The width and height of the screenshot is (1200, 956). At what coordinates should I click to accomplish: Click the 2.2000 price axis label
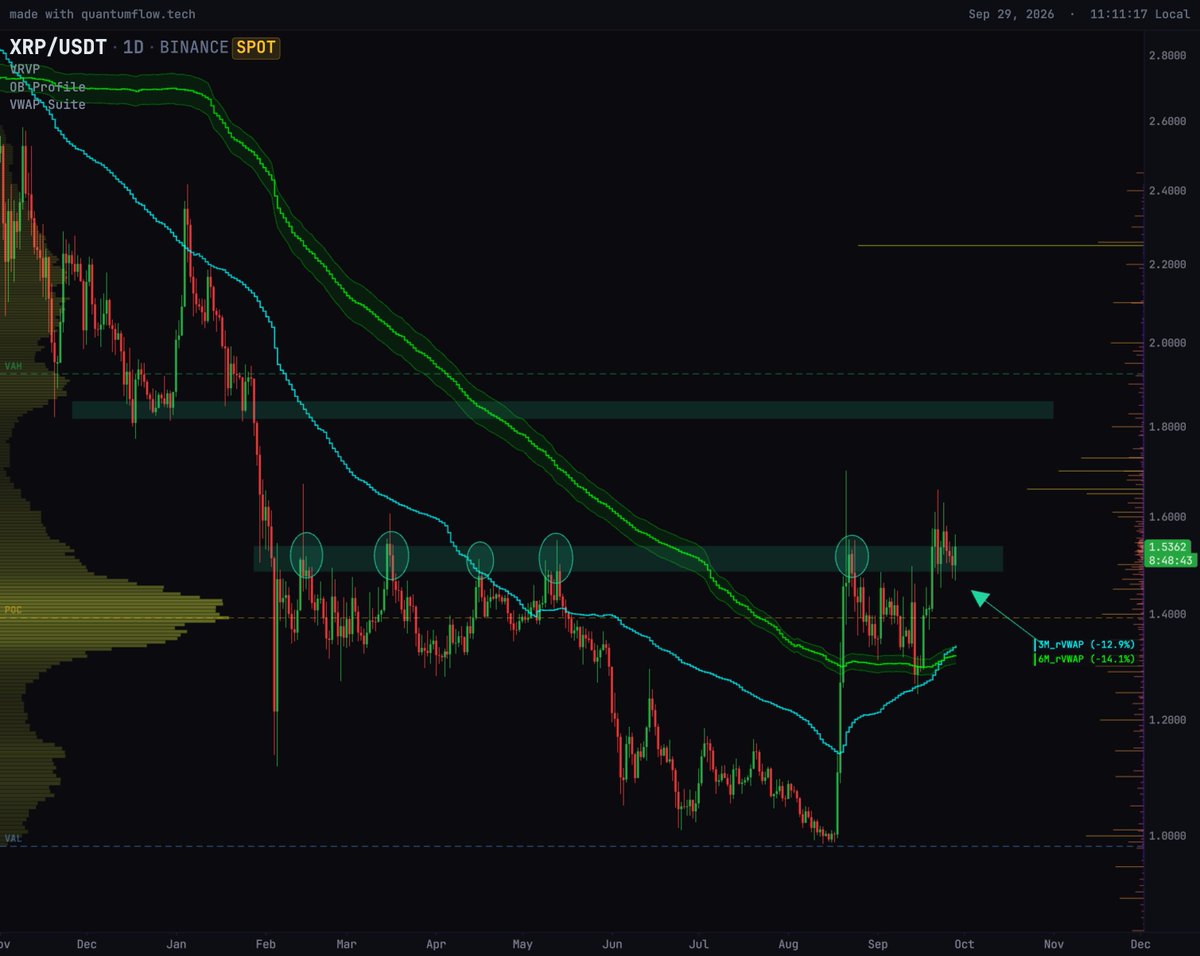click(x=1168, y=264)
